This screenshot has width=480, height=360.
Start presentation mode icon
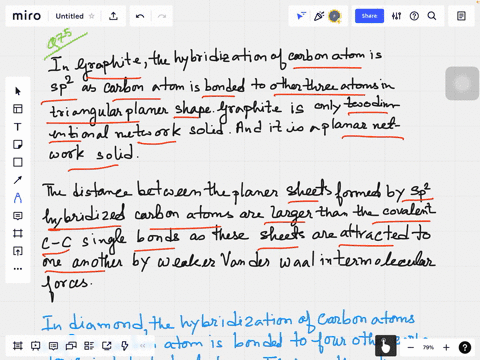pos(35,346)
